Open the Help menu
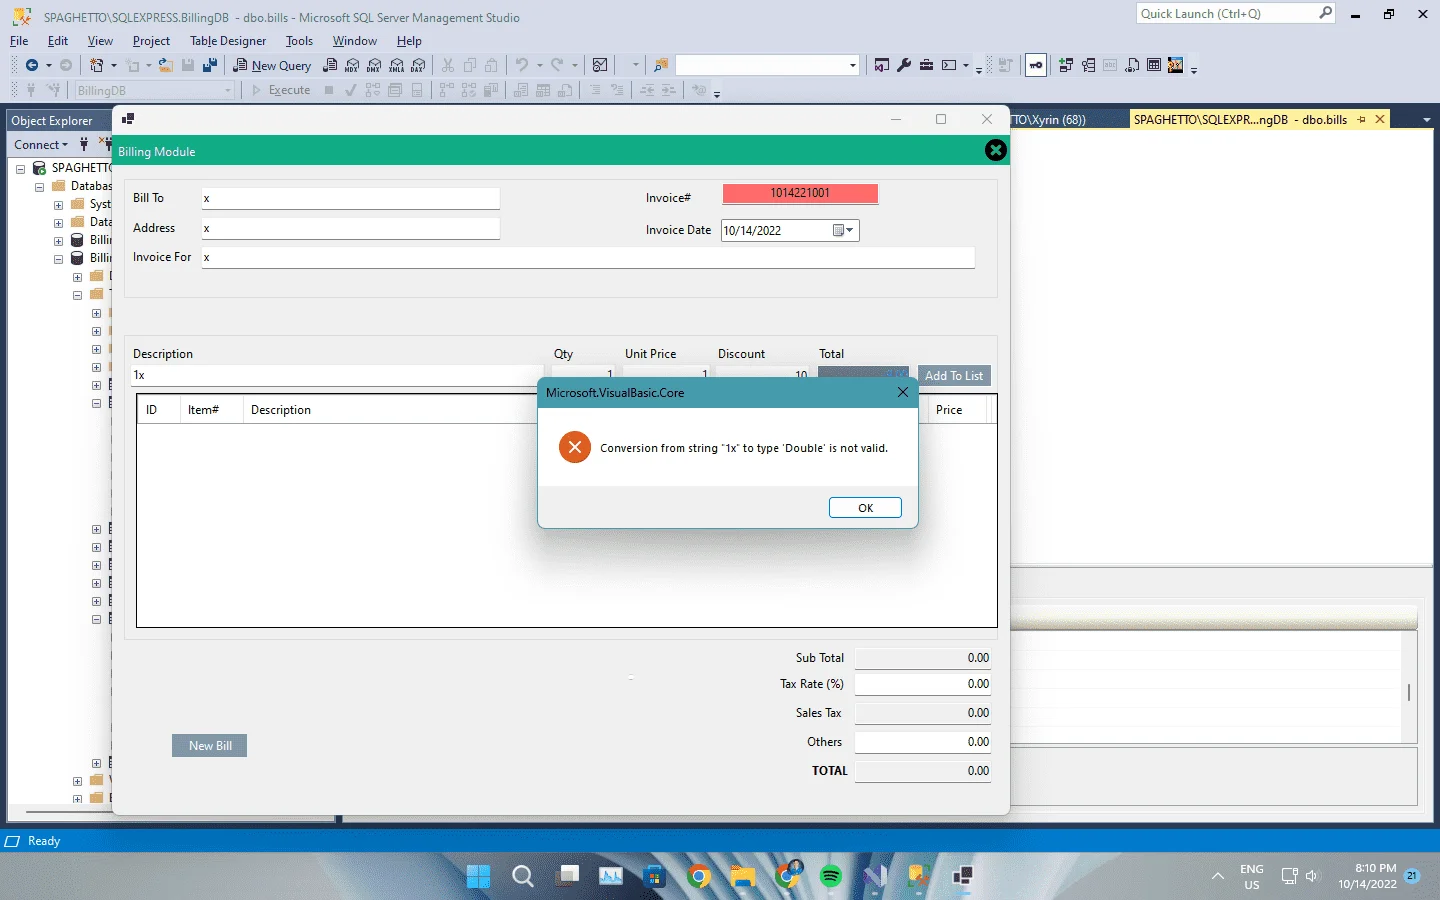The height and width of the screenshot is (900, 1440). pyautogui.click(x=409, y=41)
